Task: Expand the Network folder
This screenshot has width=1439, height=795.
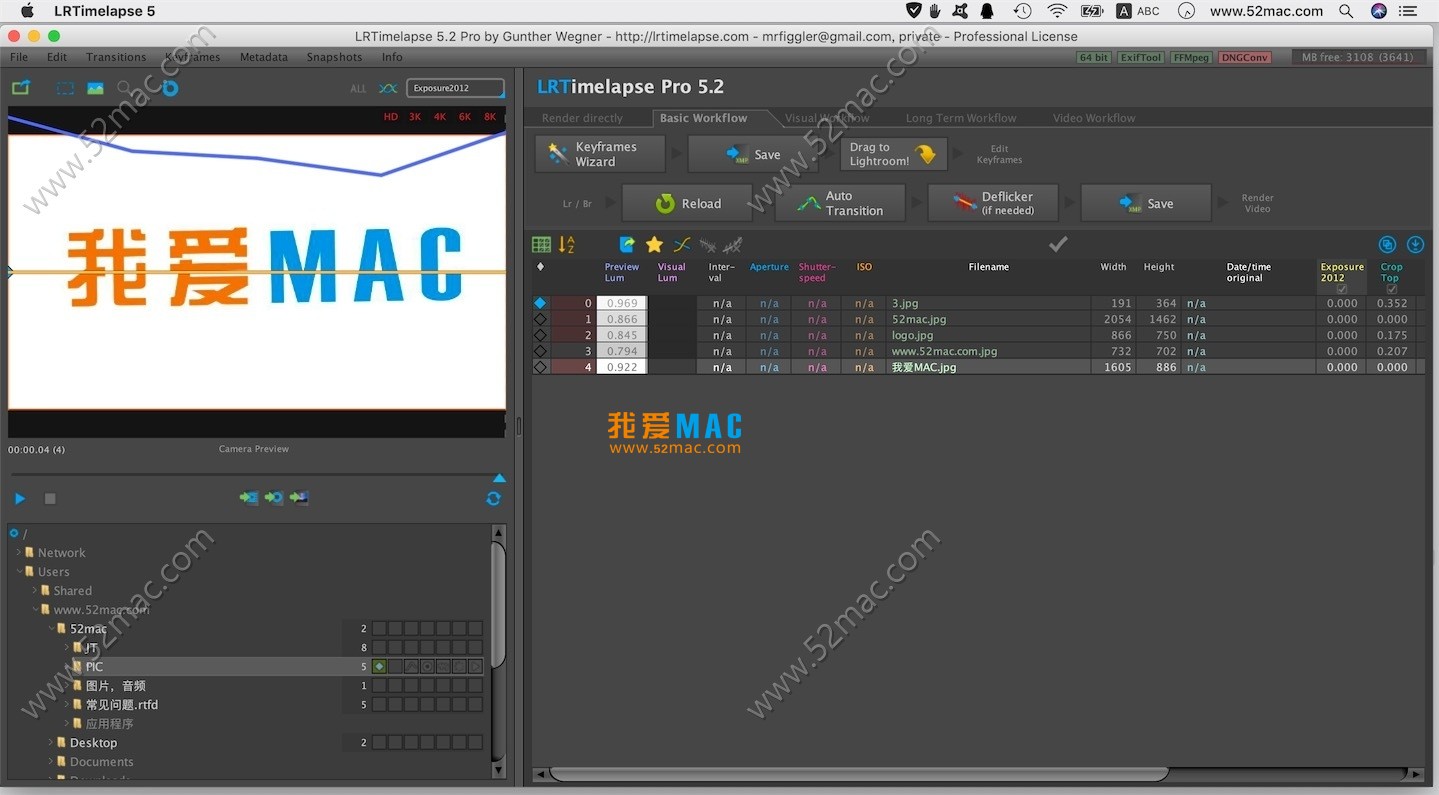Action: coord(19,552)
